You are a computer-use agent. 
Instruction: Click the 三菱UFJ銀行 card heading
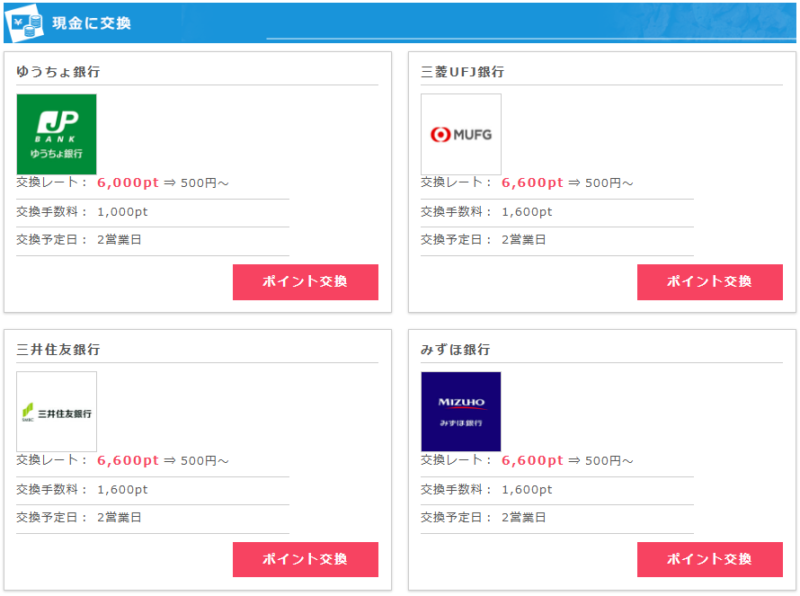point(462,72)
